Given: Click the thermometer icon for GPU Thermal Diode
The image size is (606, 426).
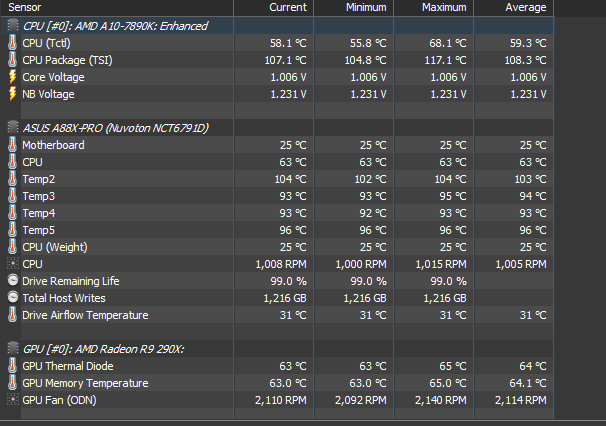Looking at the screenshot, I should click(x=12, y=366).
